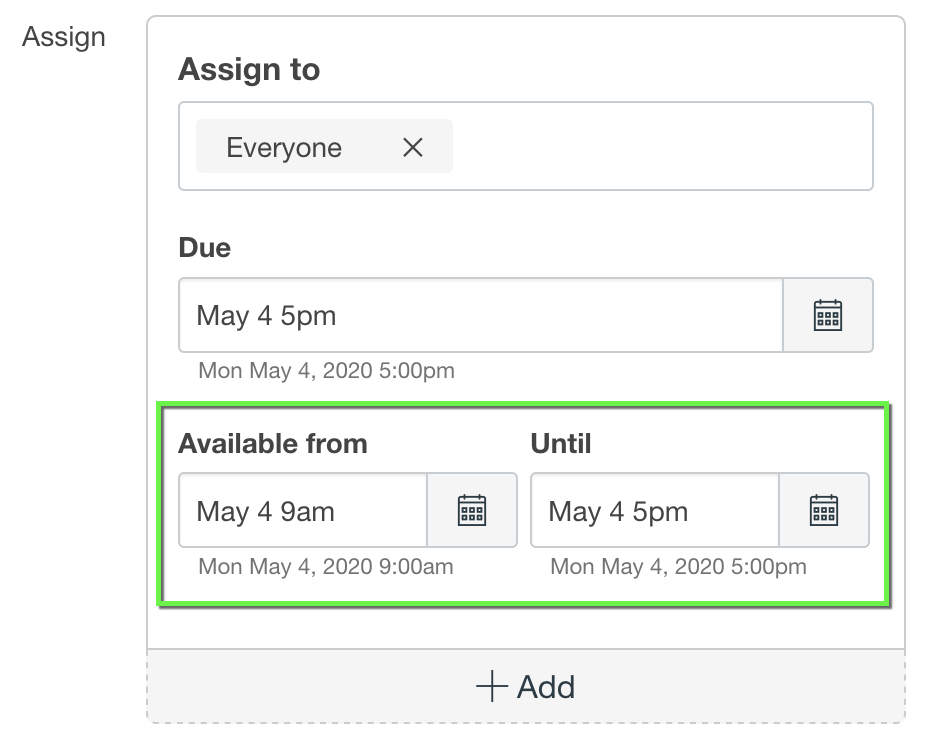Remove the Everyone assignee with the X
The image size is (940, 742).
pyautogui.click(x=412, y=147)
